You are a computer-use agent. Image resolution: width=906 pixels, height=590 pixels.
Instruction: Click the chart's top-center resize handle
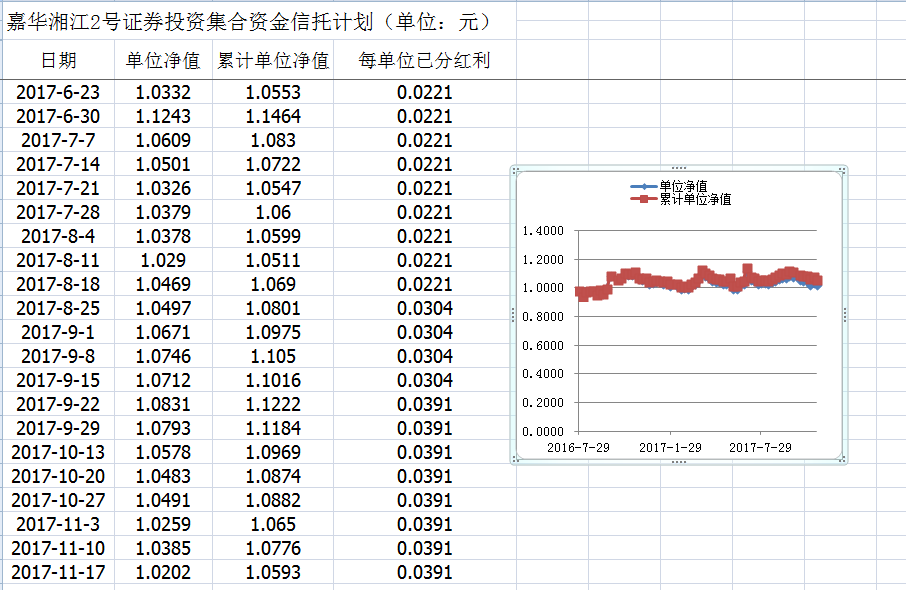click(680, 168)
